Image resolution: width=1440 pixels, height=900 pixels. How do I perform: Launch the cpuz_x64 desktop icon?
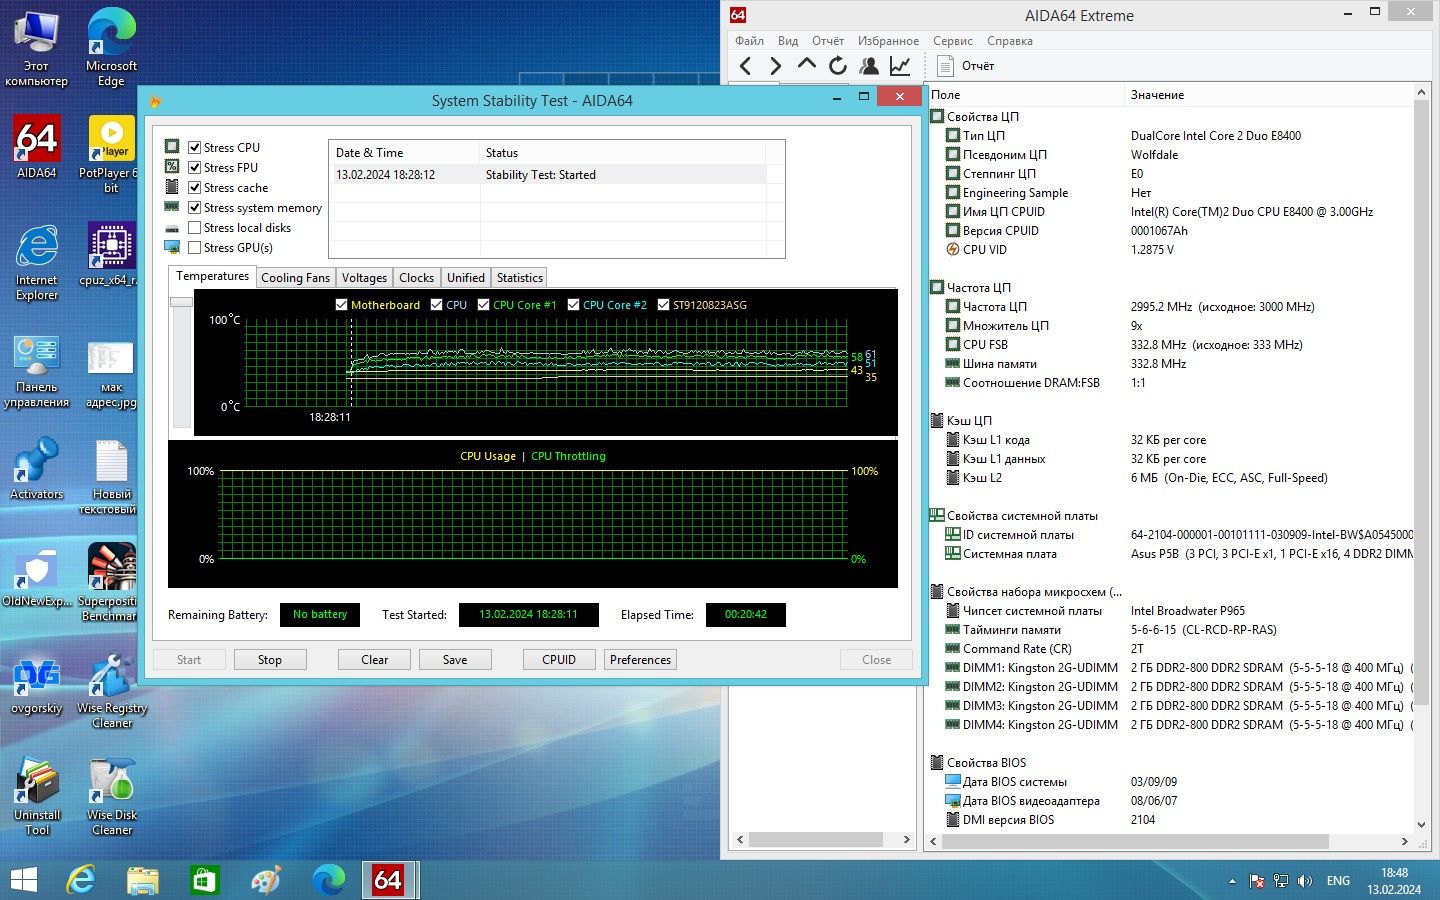point(111,254)
